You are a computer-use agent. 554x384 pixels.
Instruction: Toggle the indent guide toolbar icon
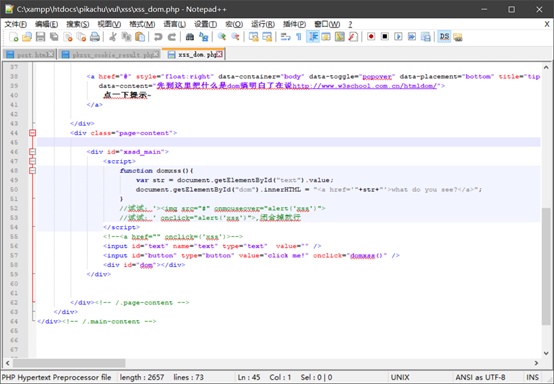tap(313, 37)
